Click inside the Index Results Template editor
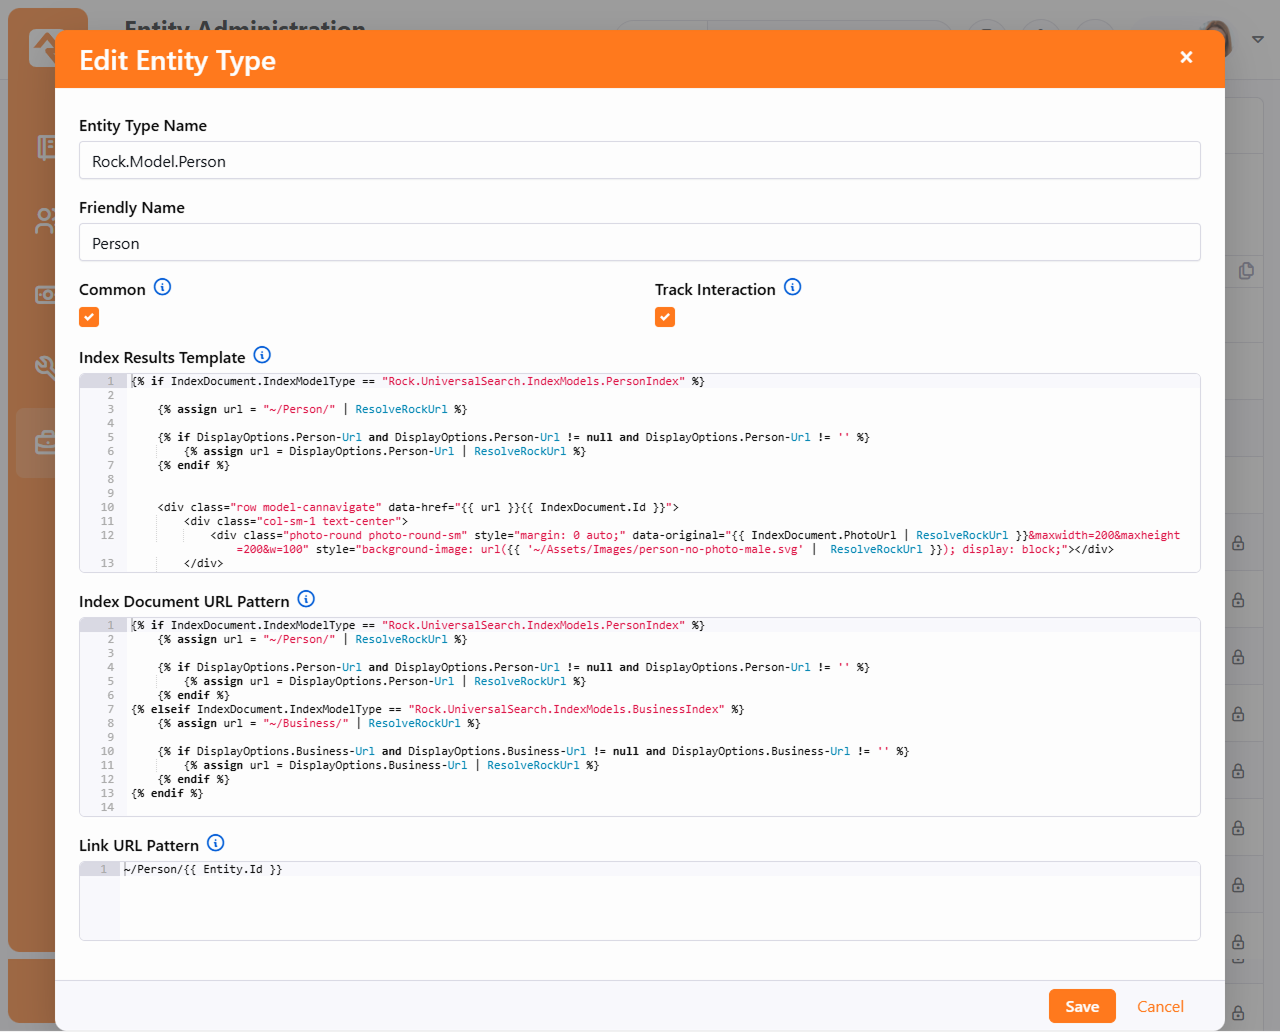The width and height of the screenshot is (1280, 1034). click(660, 472)
